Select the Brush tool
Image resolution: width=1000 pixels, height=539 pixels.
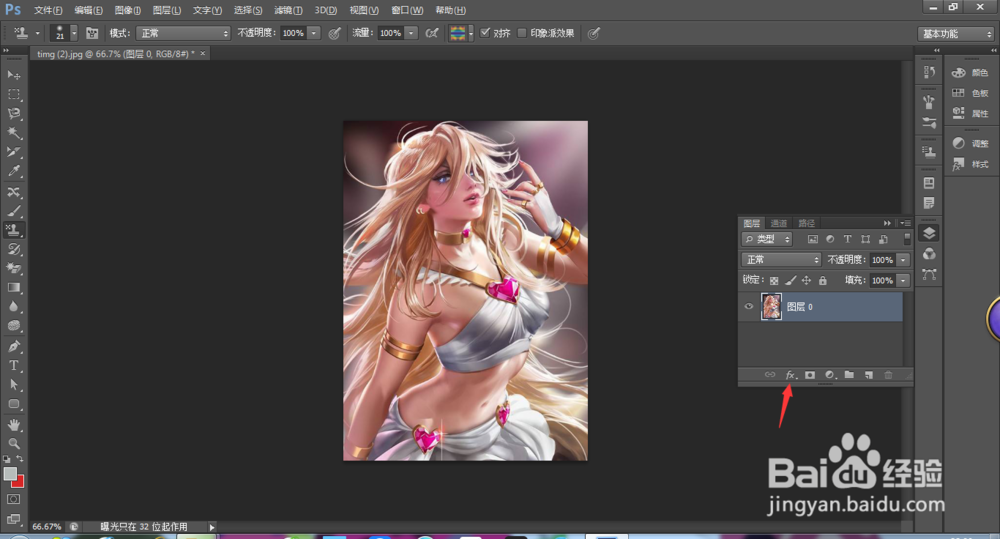tap(13, 211)
